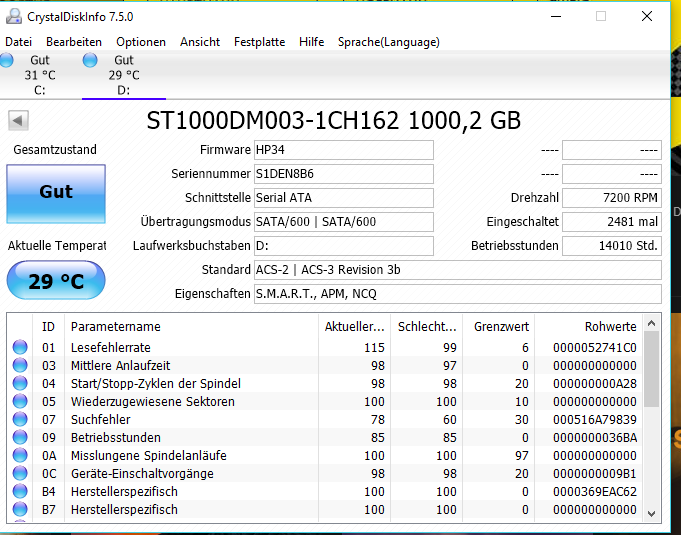This screenshot has height=535, width=681.
Task: Click the Schnittstelle field Serial ATA
Action: 344,198
